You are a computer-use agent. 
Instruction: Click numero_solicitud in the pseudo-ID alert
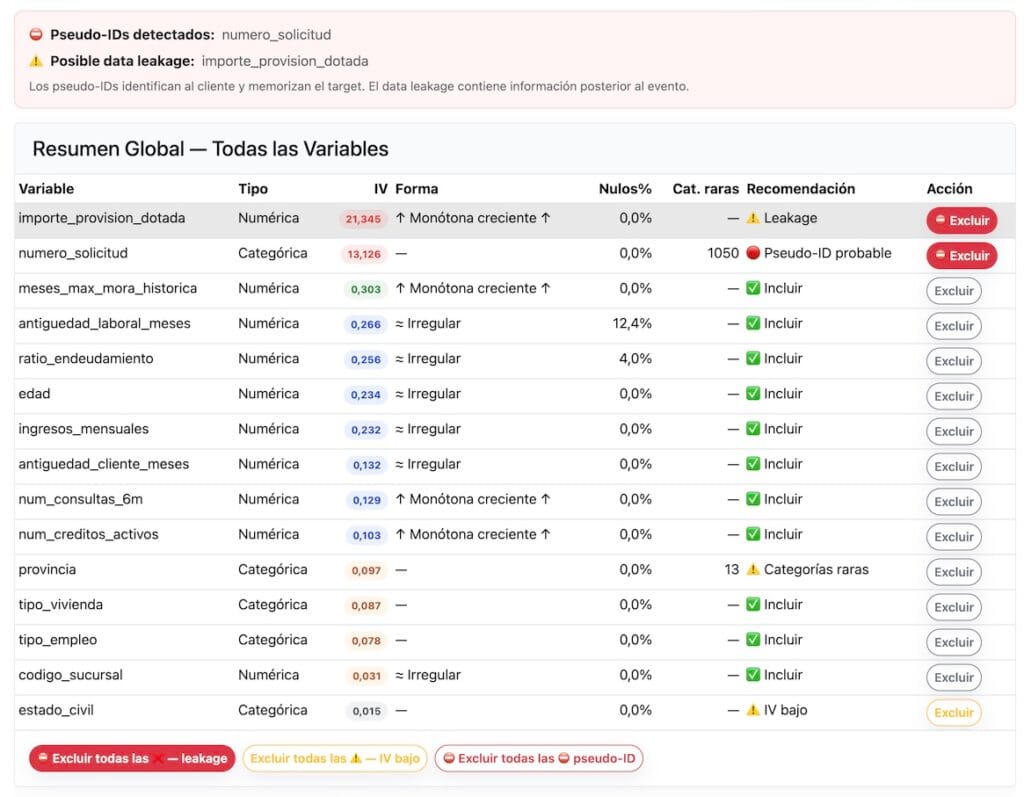point(276,35)
